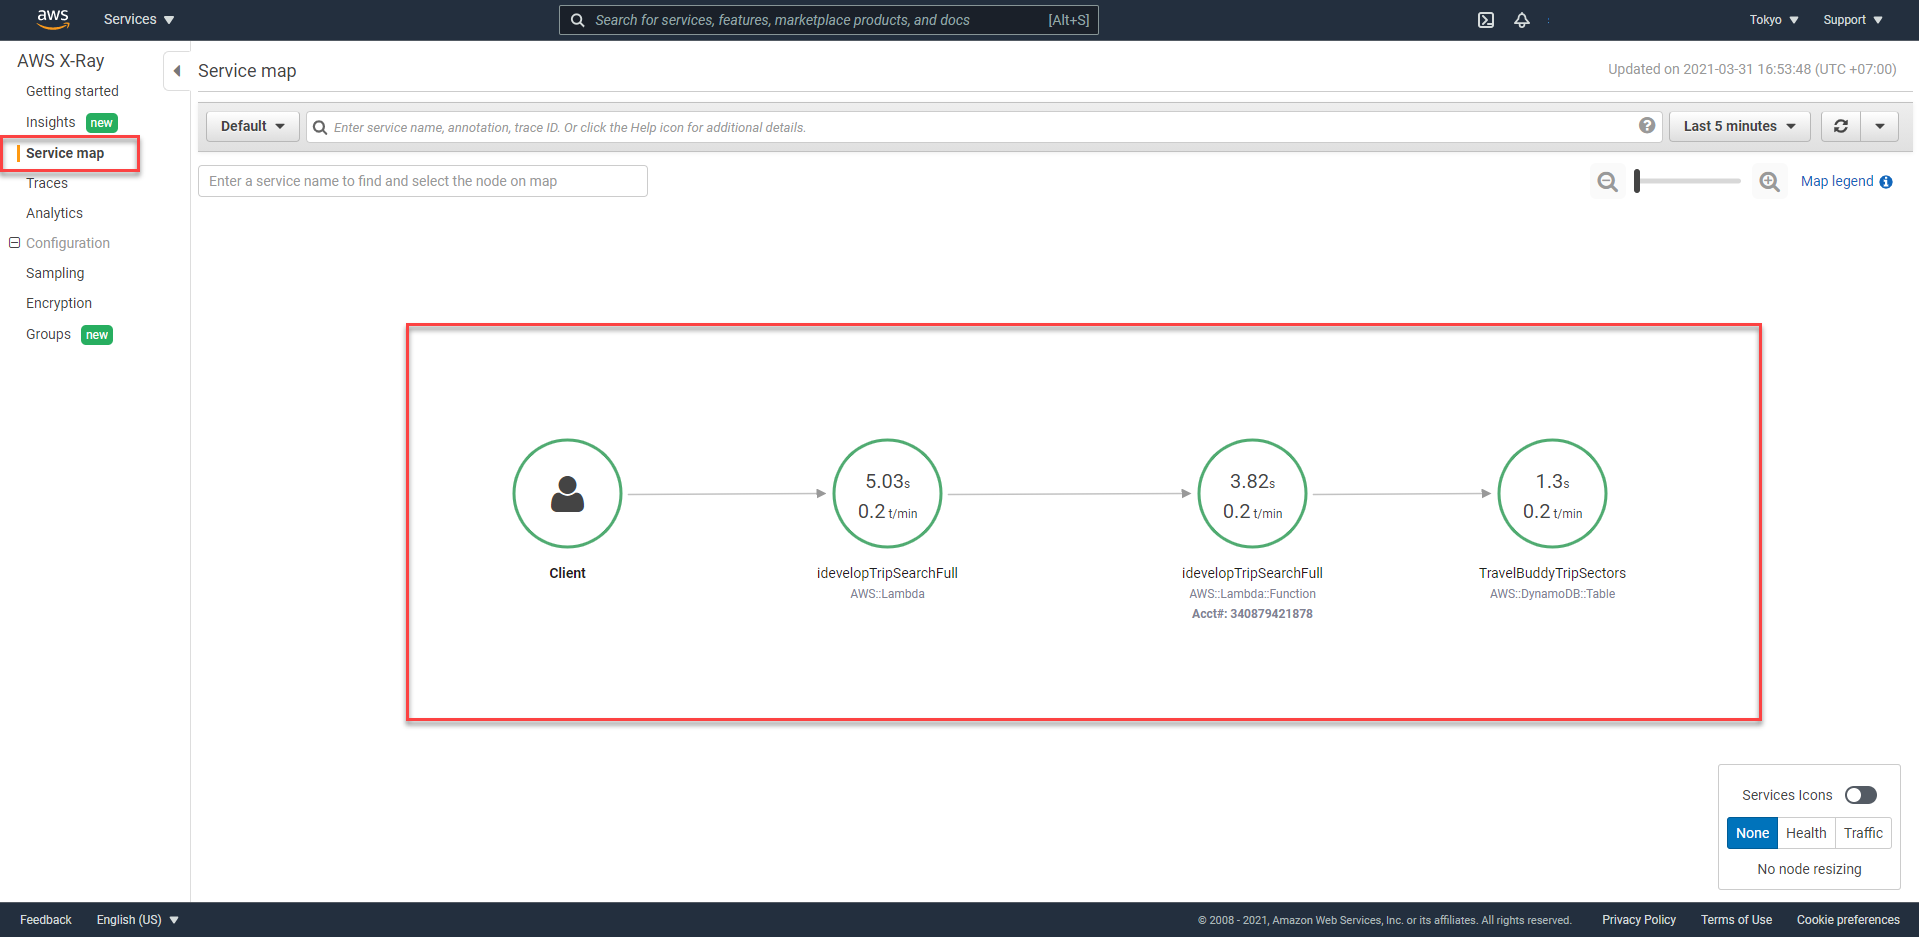
Task: Open the refresh options dropdown arrow
Action: click(x=1880, y=126)
